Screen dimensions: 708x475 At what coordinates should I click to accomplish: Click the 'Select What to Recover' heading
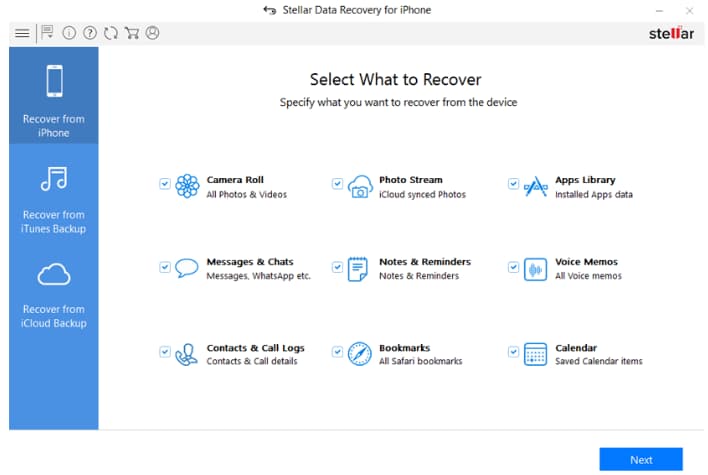point(396,79)
